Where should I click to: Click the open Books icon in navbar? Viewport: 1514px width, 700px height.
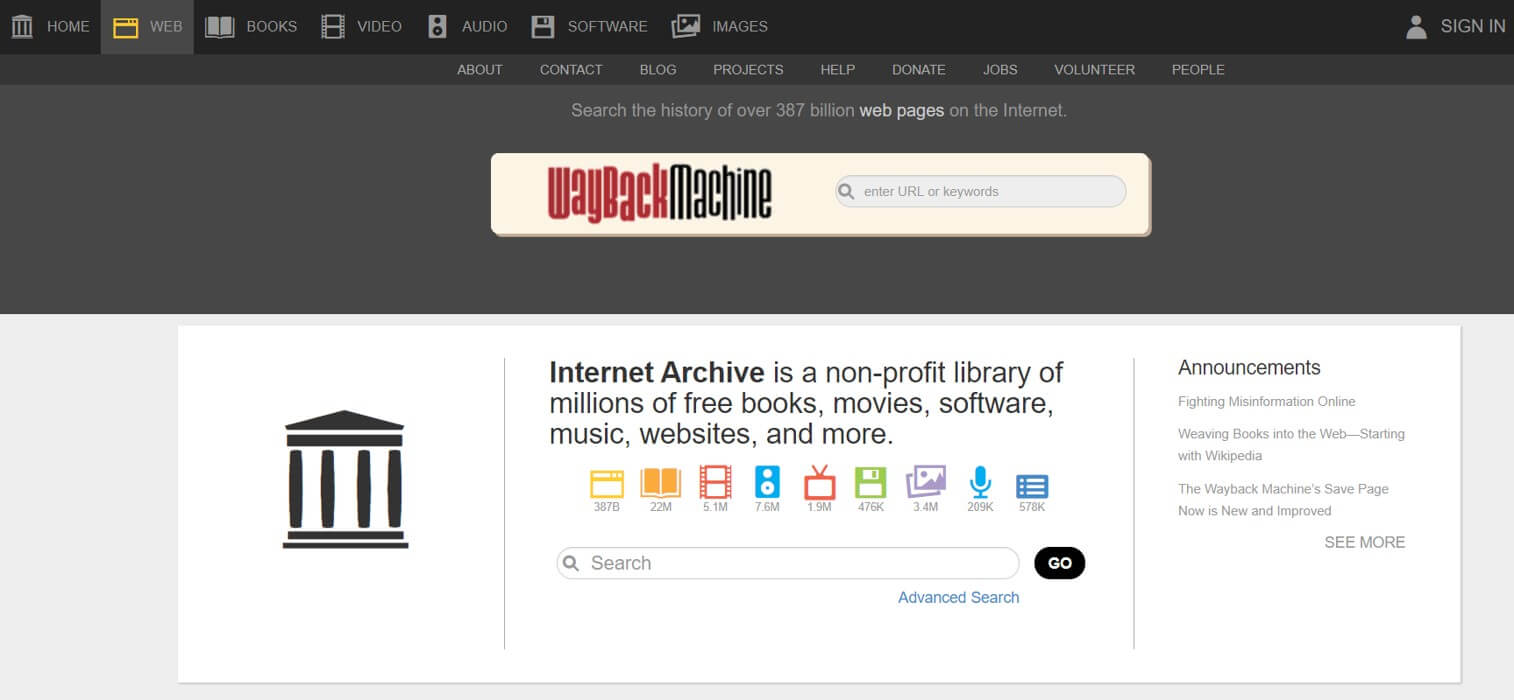tap(220, 27)
